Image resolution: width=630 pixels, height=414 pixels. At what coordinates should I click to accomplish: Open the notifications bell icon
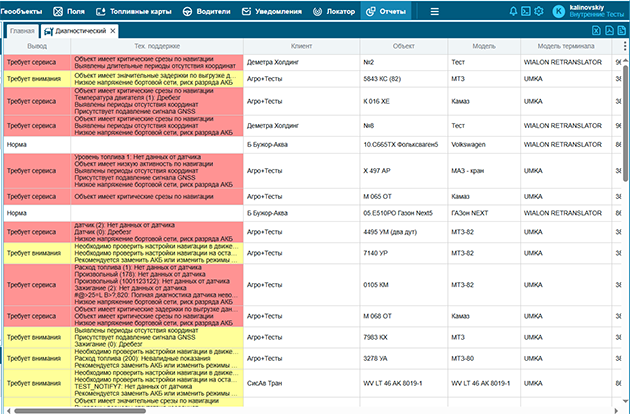tap(514, 11)
